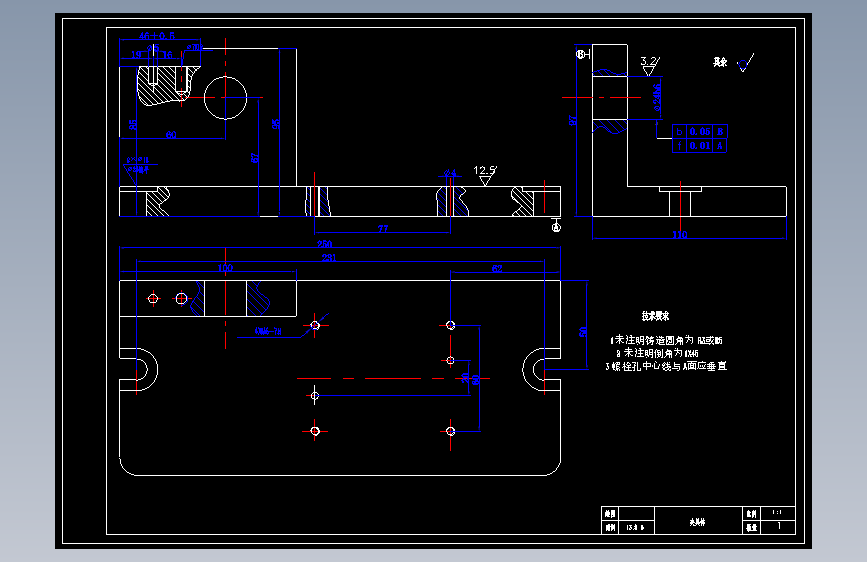
Task: Click the title block part name cell
Action: (x=698, y=521)
